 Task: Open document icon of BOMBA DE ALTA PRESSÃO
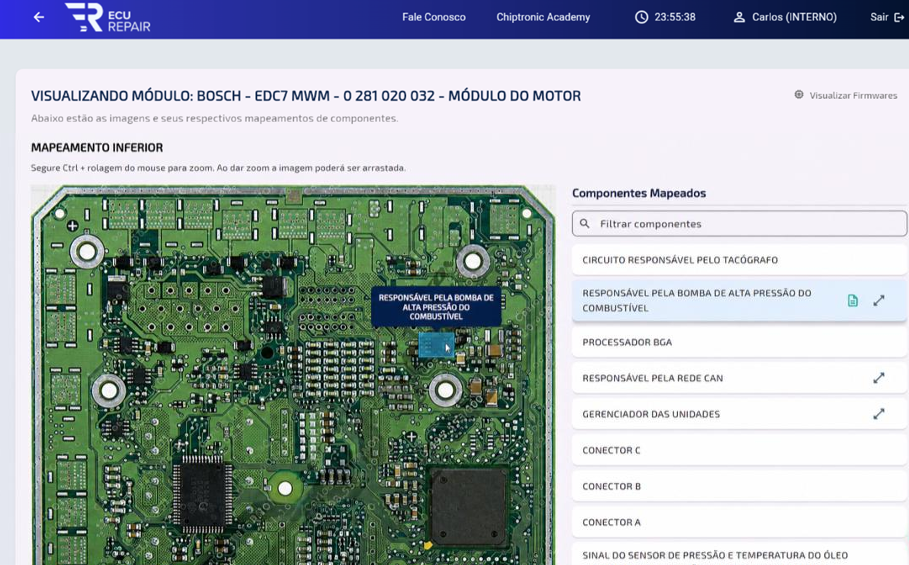tap(852, 301)
